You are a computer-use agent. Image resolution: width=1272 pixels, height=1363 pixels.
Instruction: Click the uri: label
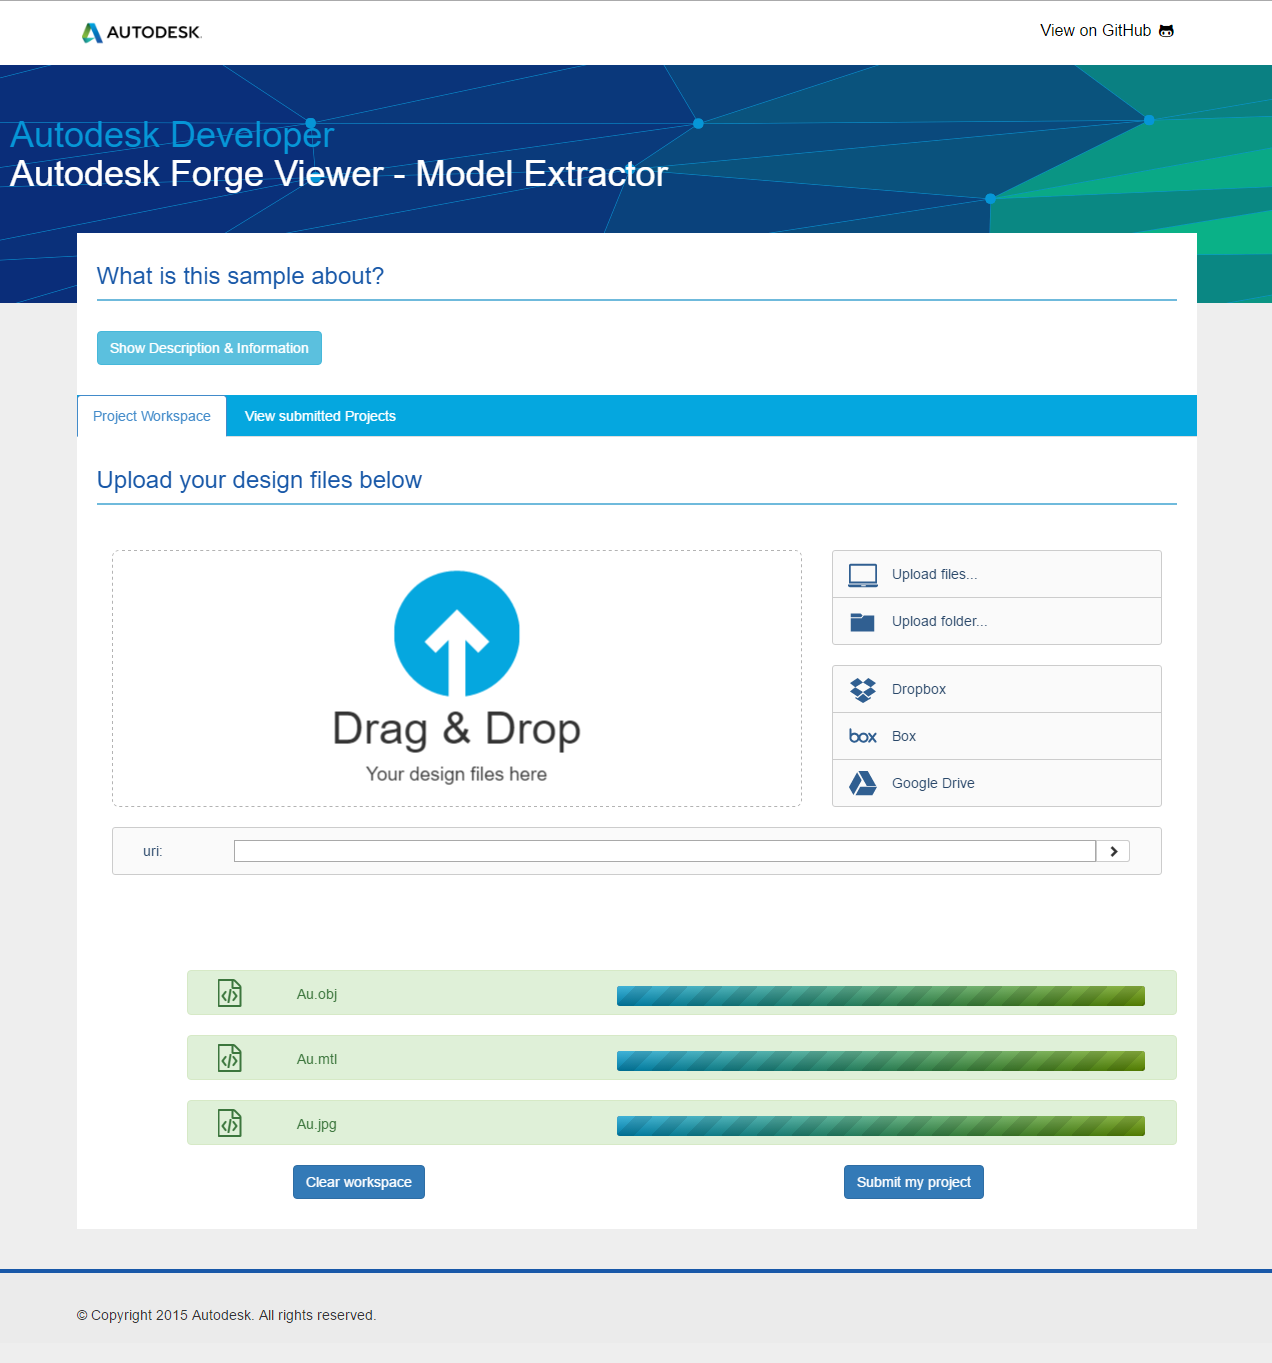152,851
